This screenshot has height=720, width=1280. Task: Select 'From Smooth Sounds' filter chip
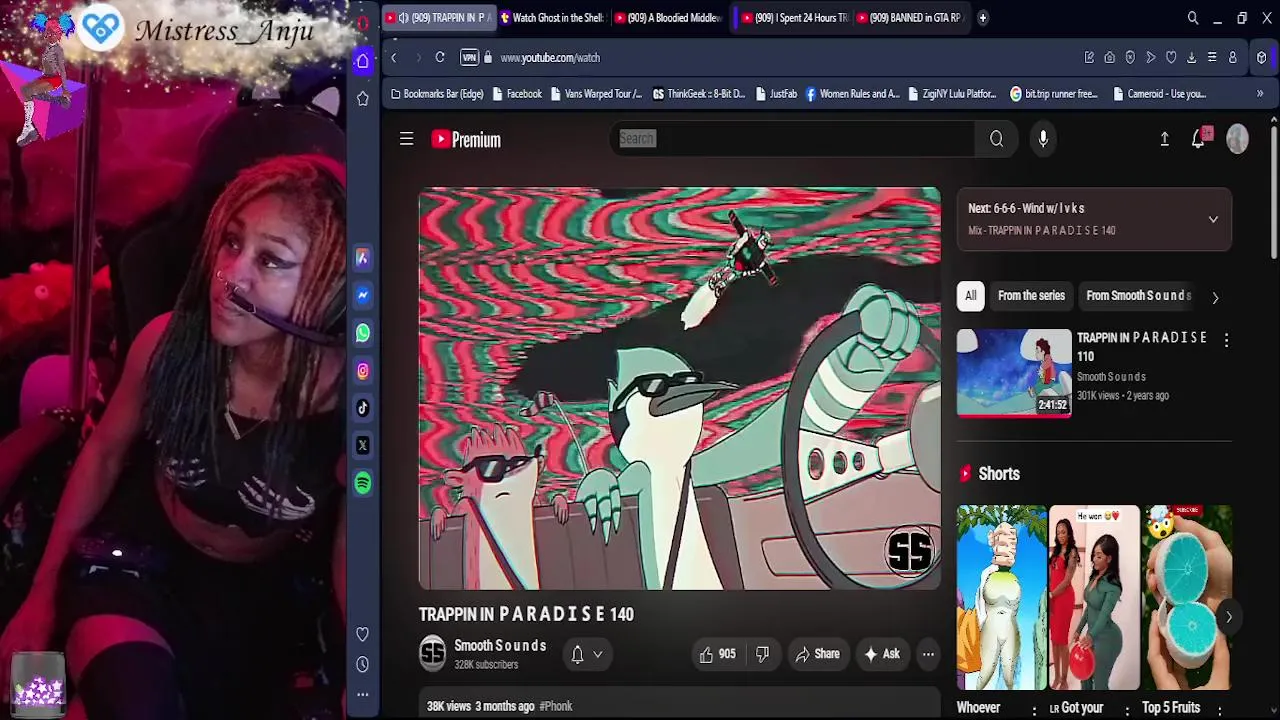tap(1139, 296)
